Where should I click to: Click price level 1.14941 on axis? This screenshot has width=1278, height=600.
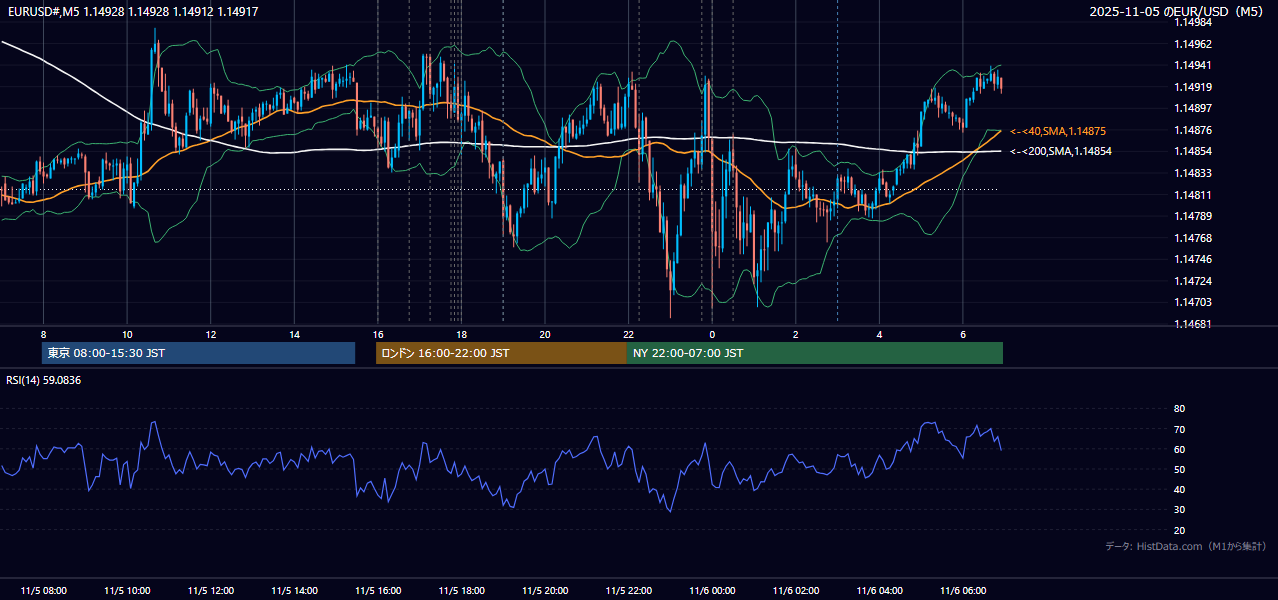[1193, 66]
